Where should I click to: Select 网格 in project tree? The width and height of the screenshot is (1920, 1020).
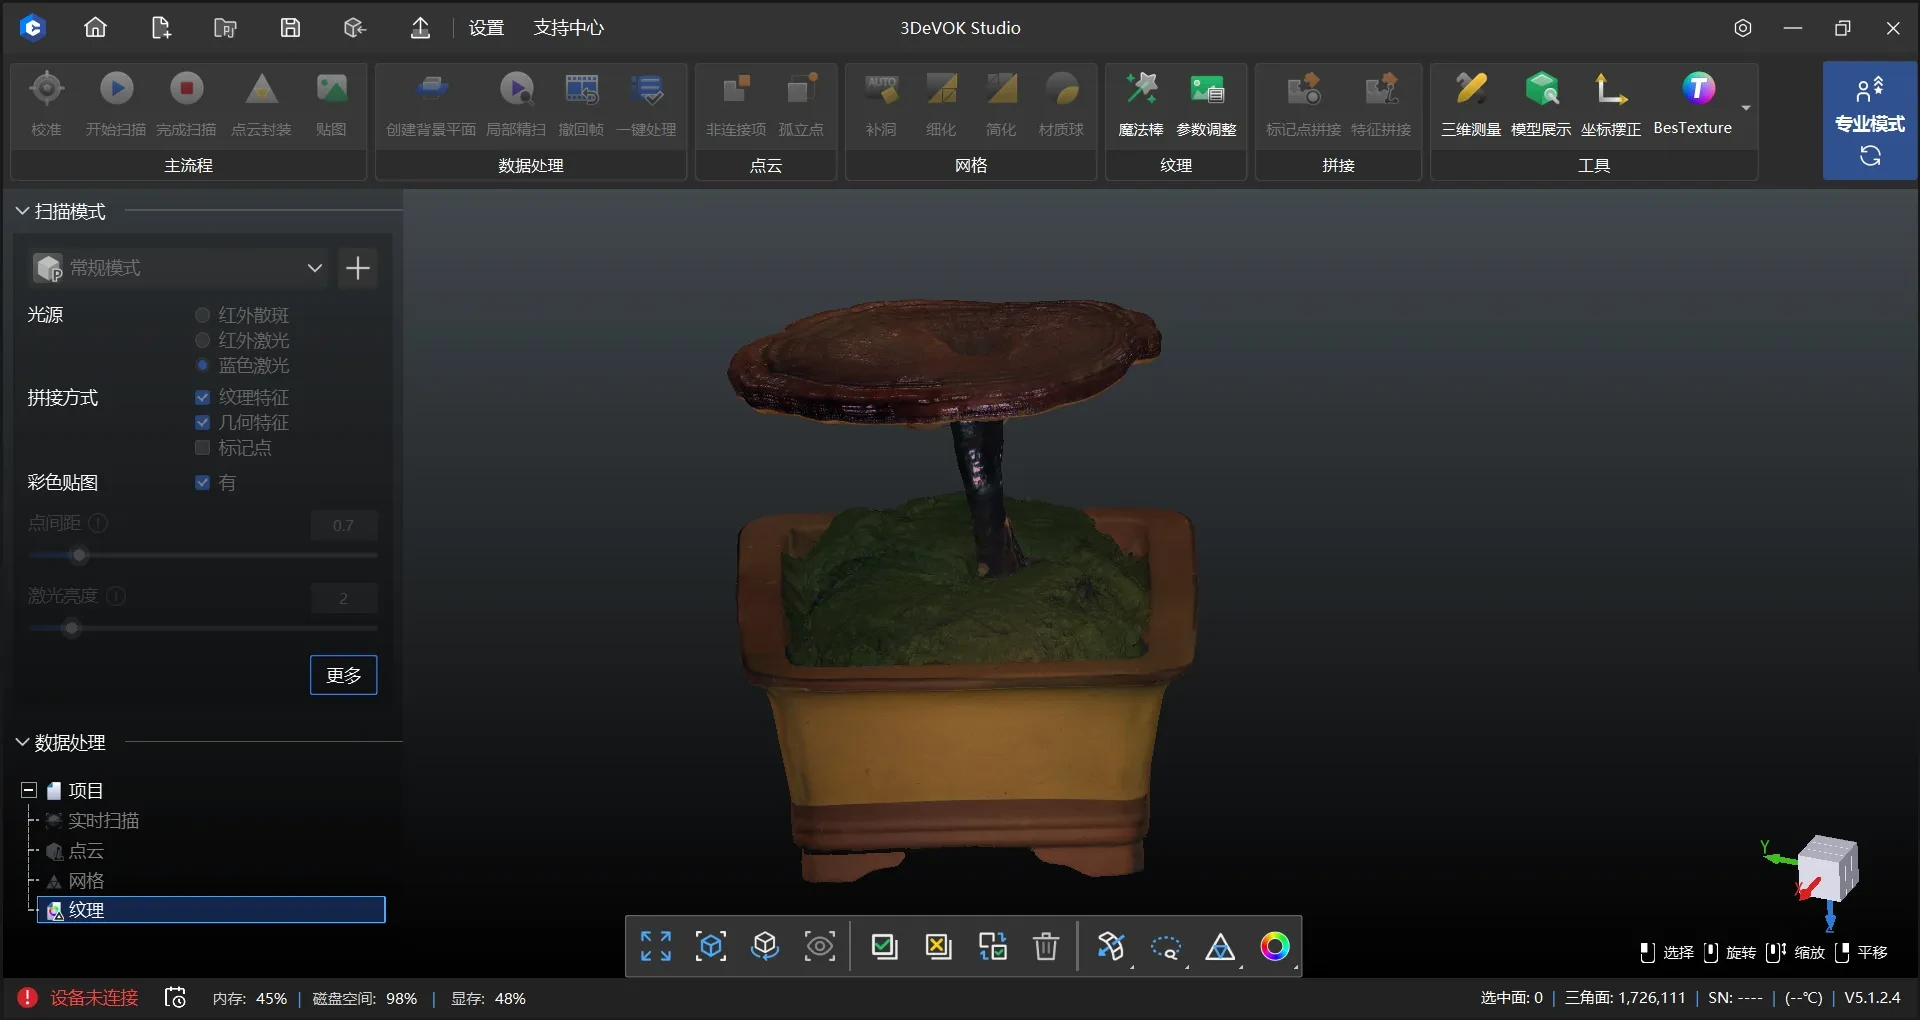[86, 880]
